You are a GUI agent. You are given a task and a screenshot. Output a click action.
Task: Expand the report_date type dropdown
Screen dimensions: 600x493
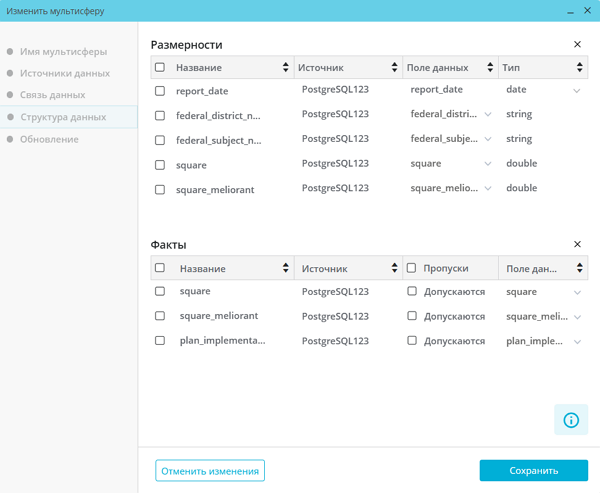[577, 91]
